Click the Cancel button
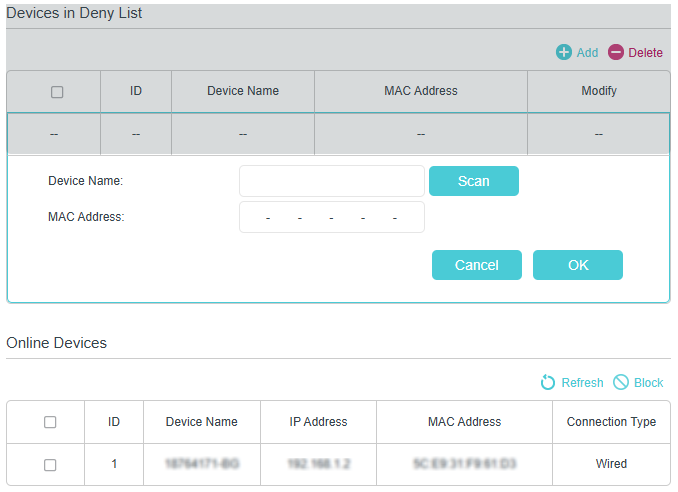Screen dimensions: 678x492 coord(477,265)
